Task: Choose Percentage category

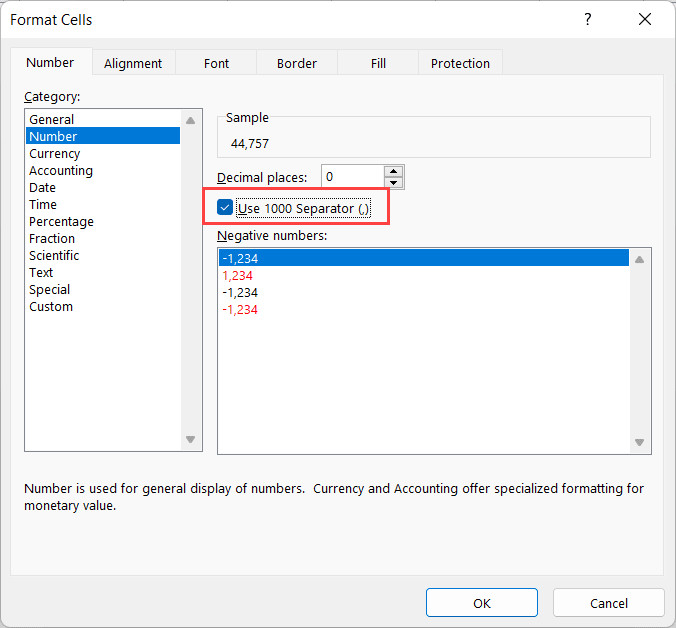Action: pos(61,222)
